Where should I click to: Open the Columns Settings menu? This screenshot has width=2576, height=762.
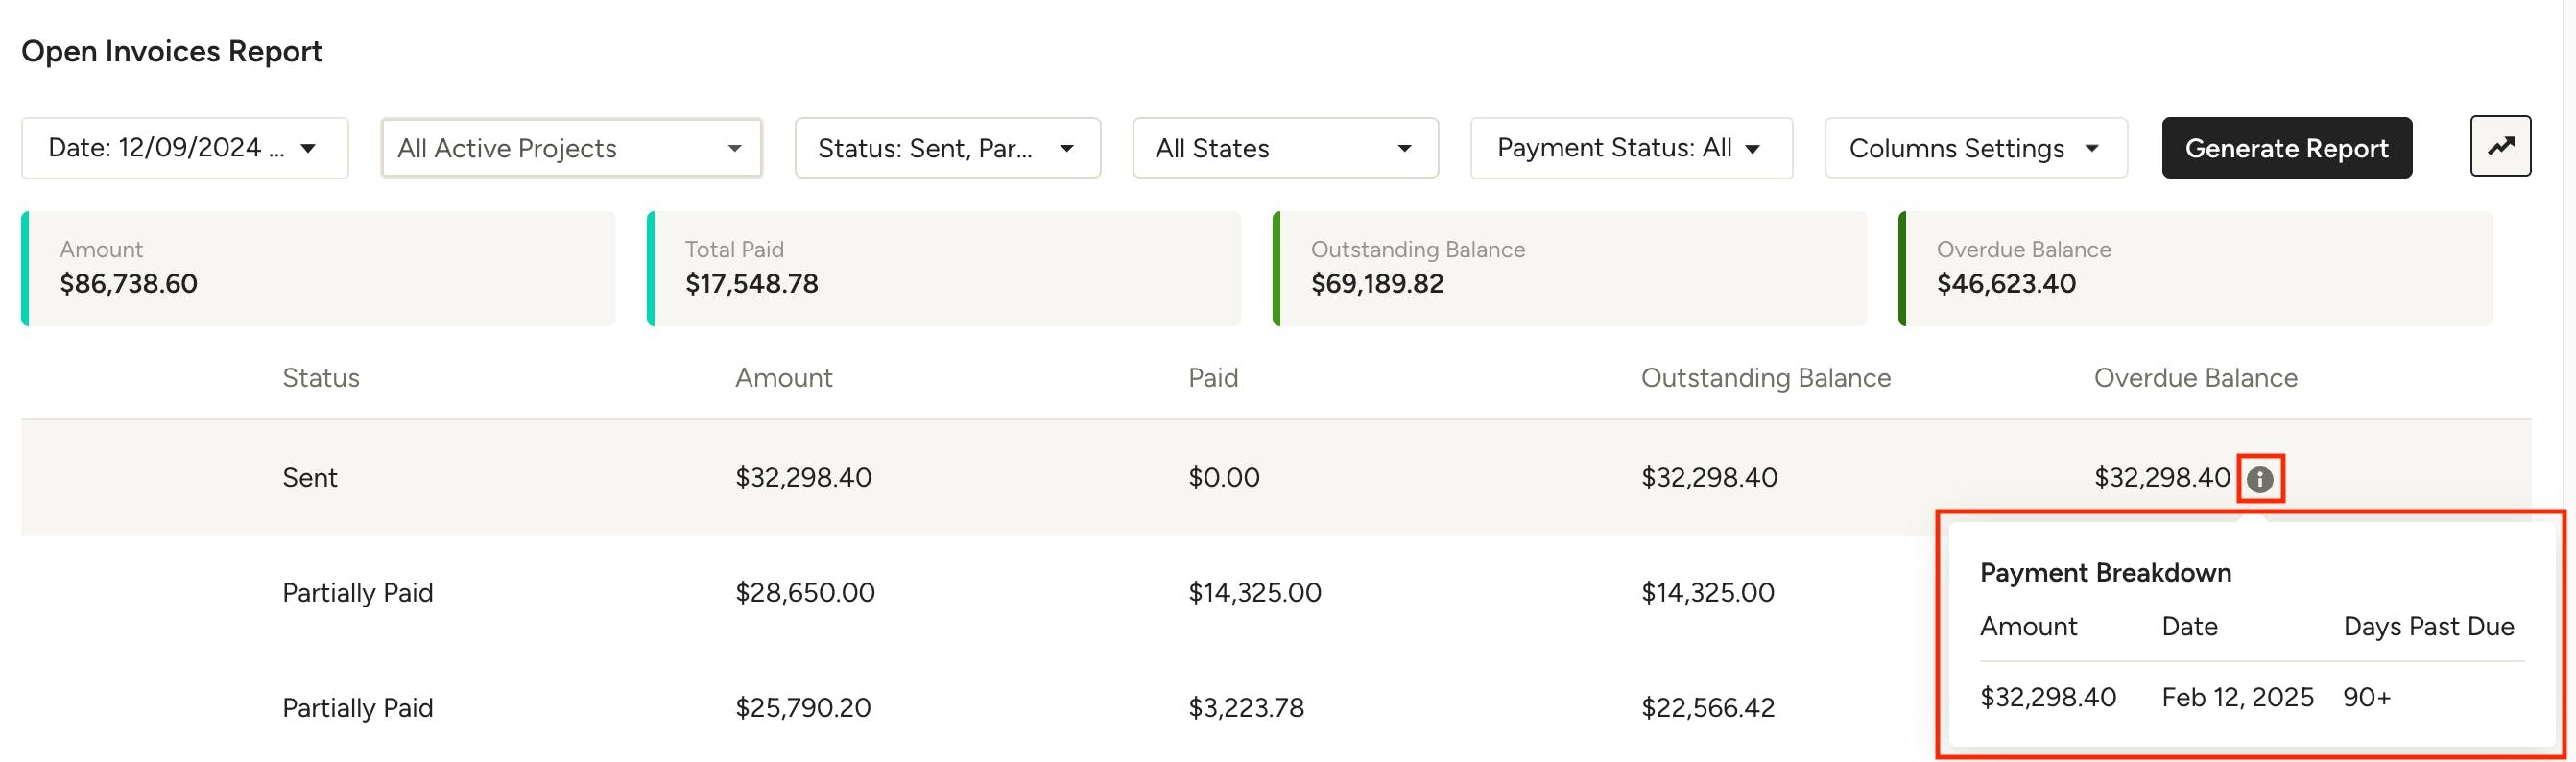(x=1976, y=147)
